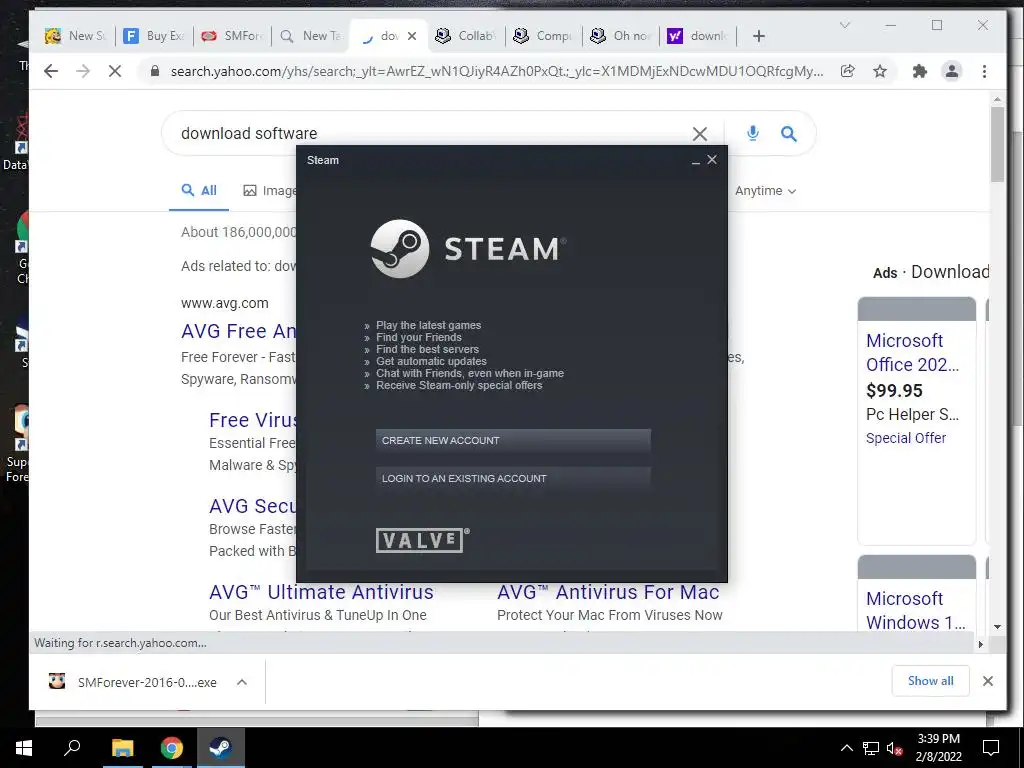Click page vertical scrollbar thumb
Viewport: 1024px width, 768px height.
tap(997, 144)
